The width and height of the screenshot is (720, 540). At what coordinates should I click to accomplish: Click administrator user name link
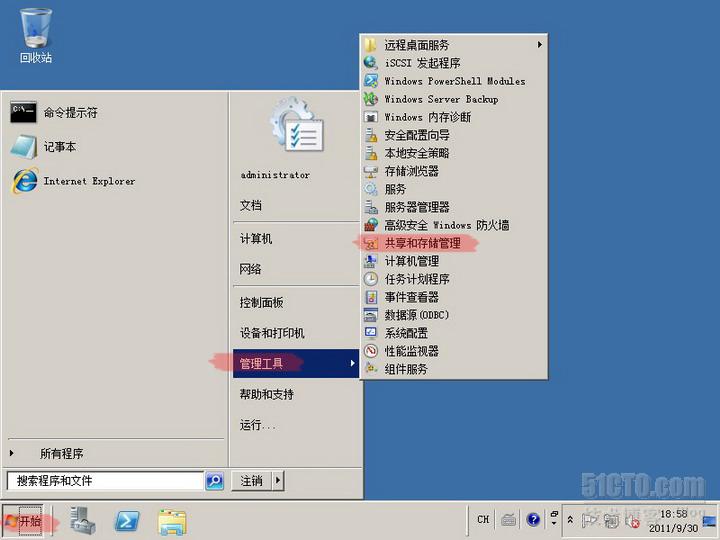click(x=275, y=175)
